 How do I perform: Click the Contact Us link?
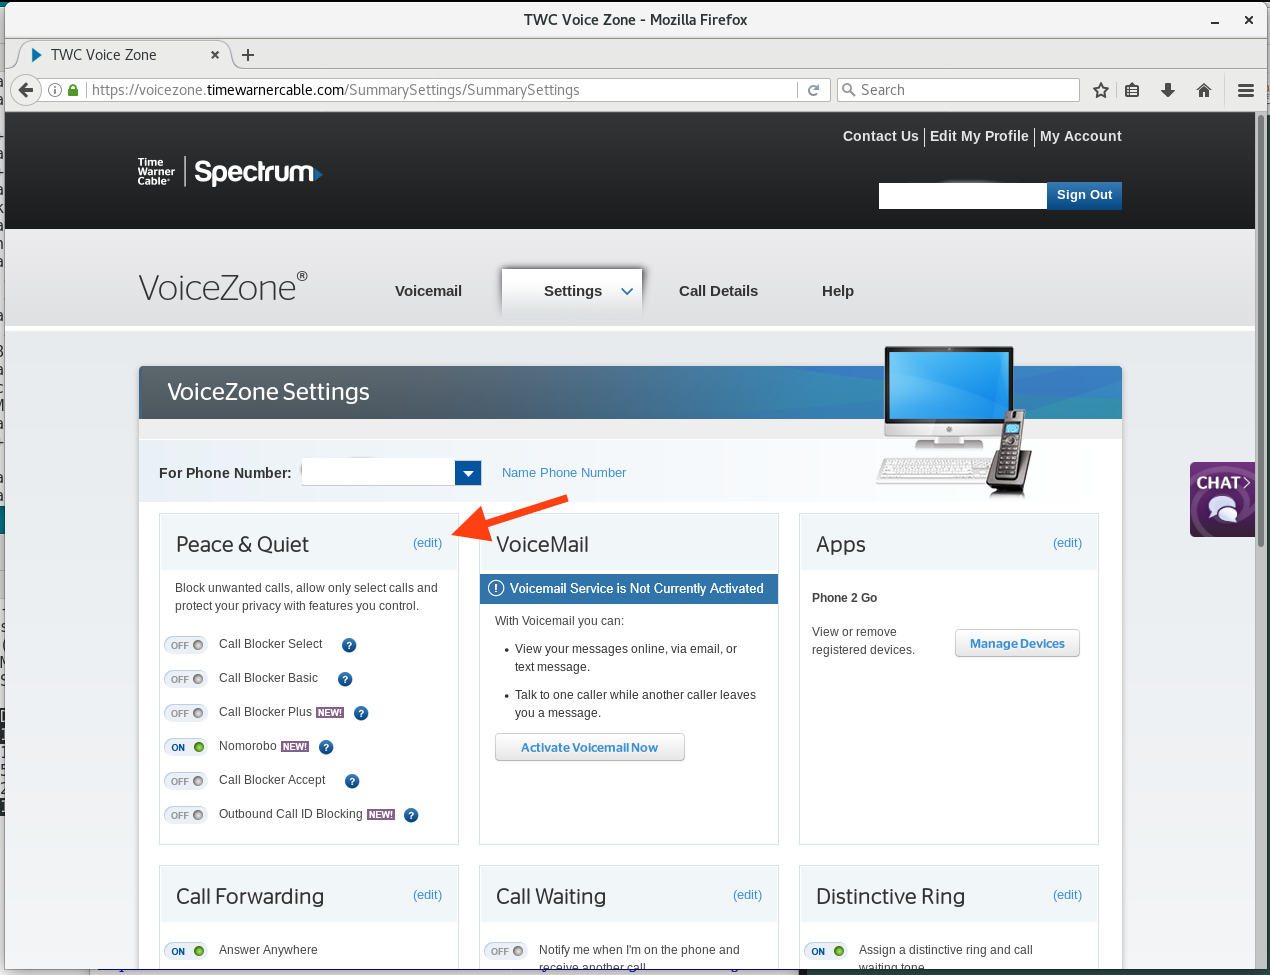[880, 136]
